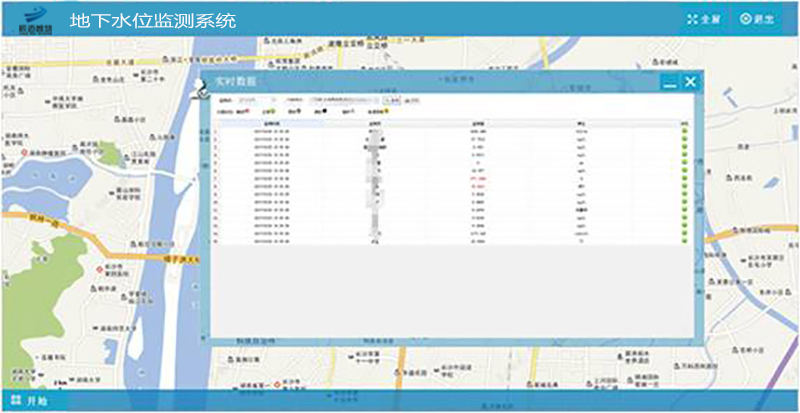The image size is (800, 413).
Task: Click the boat icon beside 实时数据 title
Action: click(200, 89)
